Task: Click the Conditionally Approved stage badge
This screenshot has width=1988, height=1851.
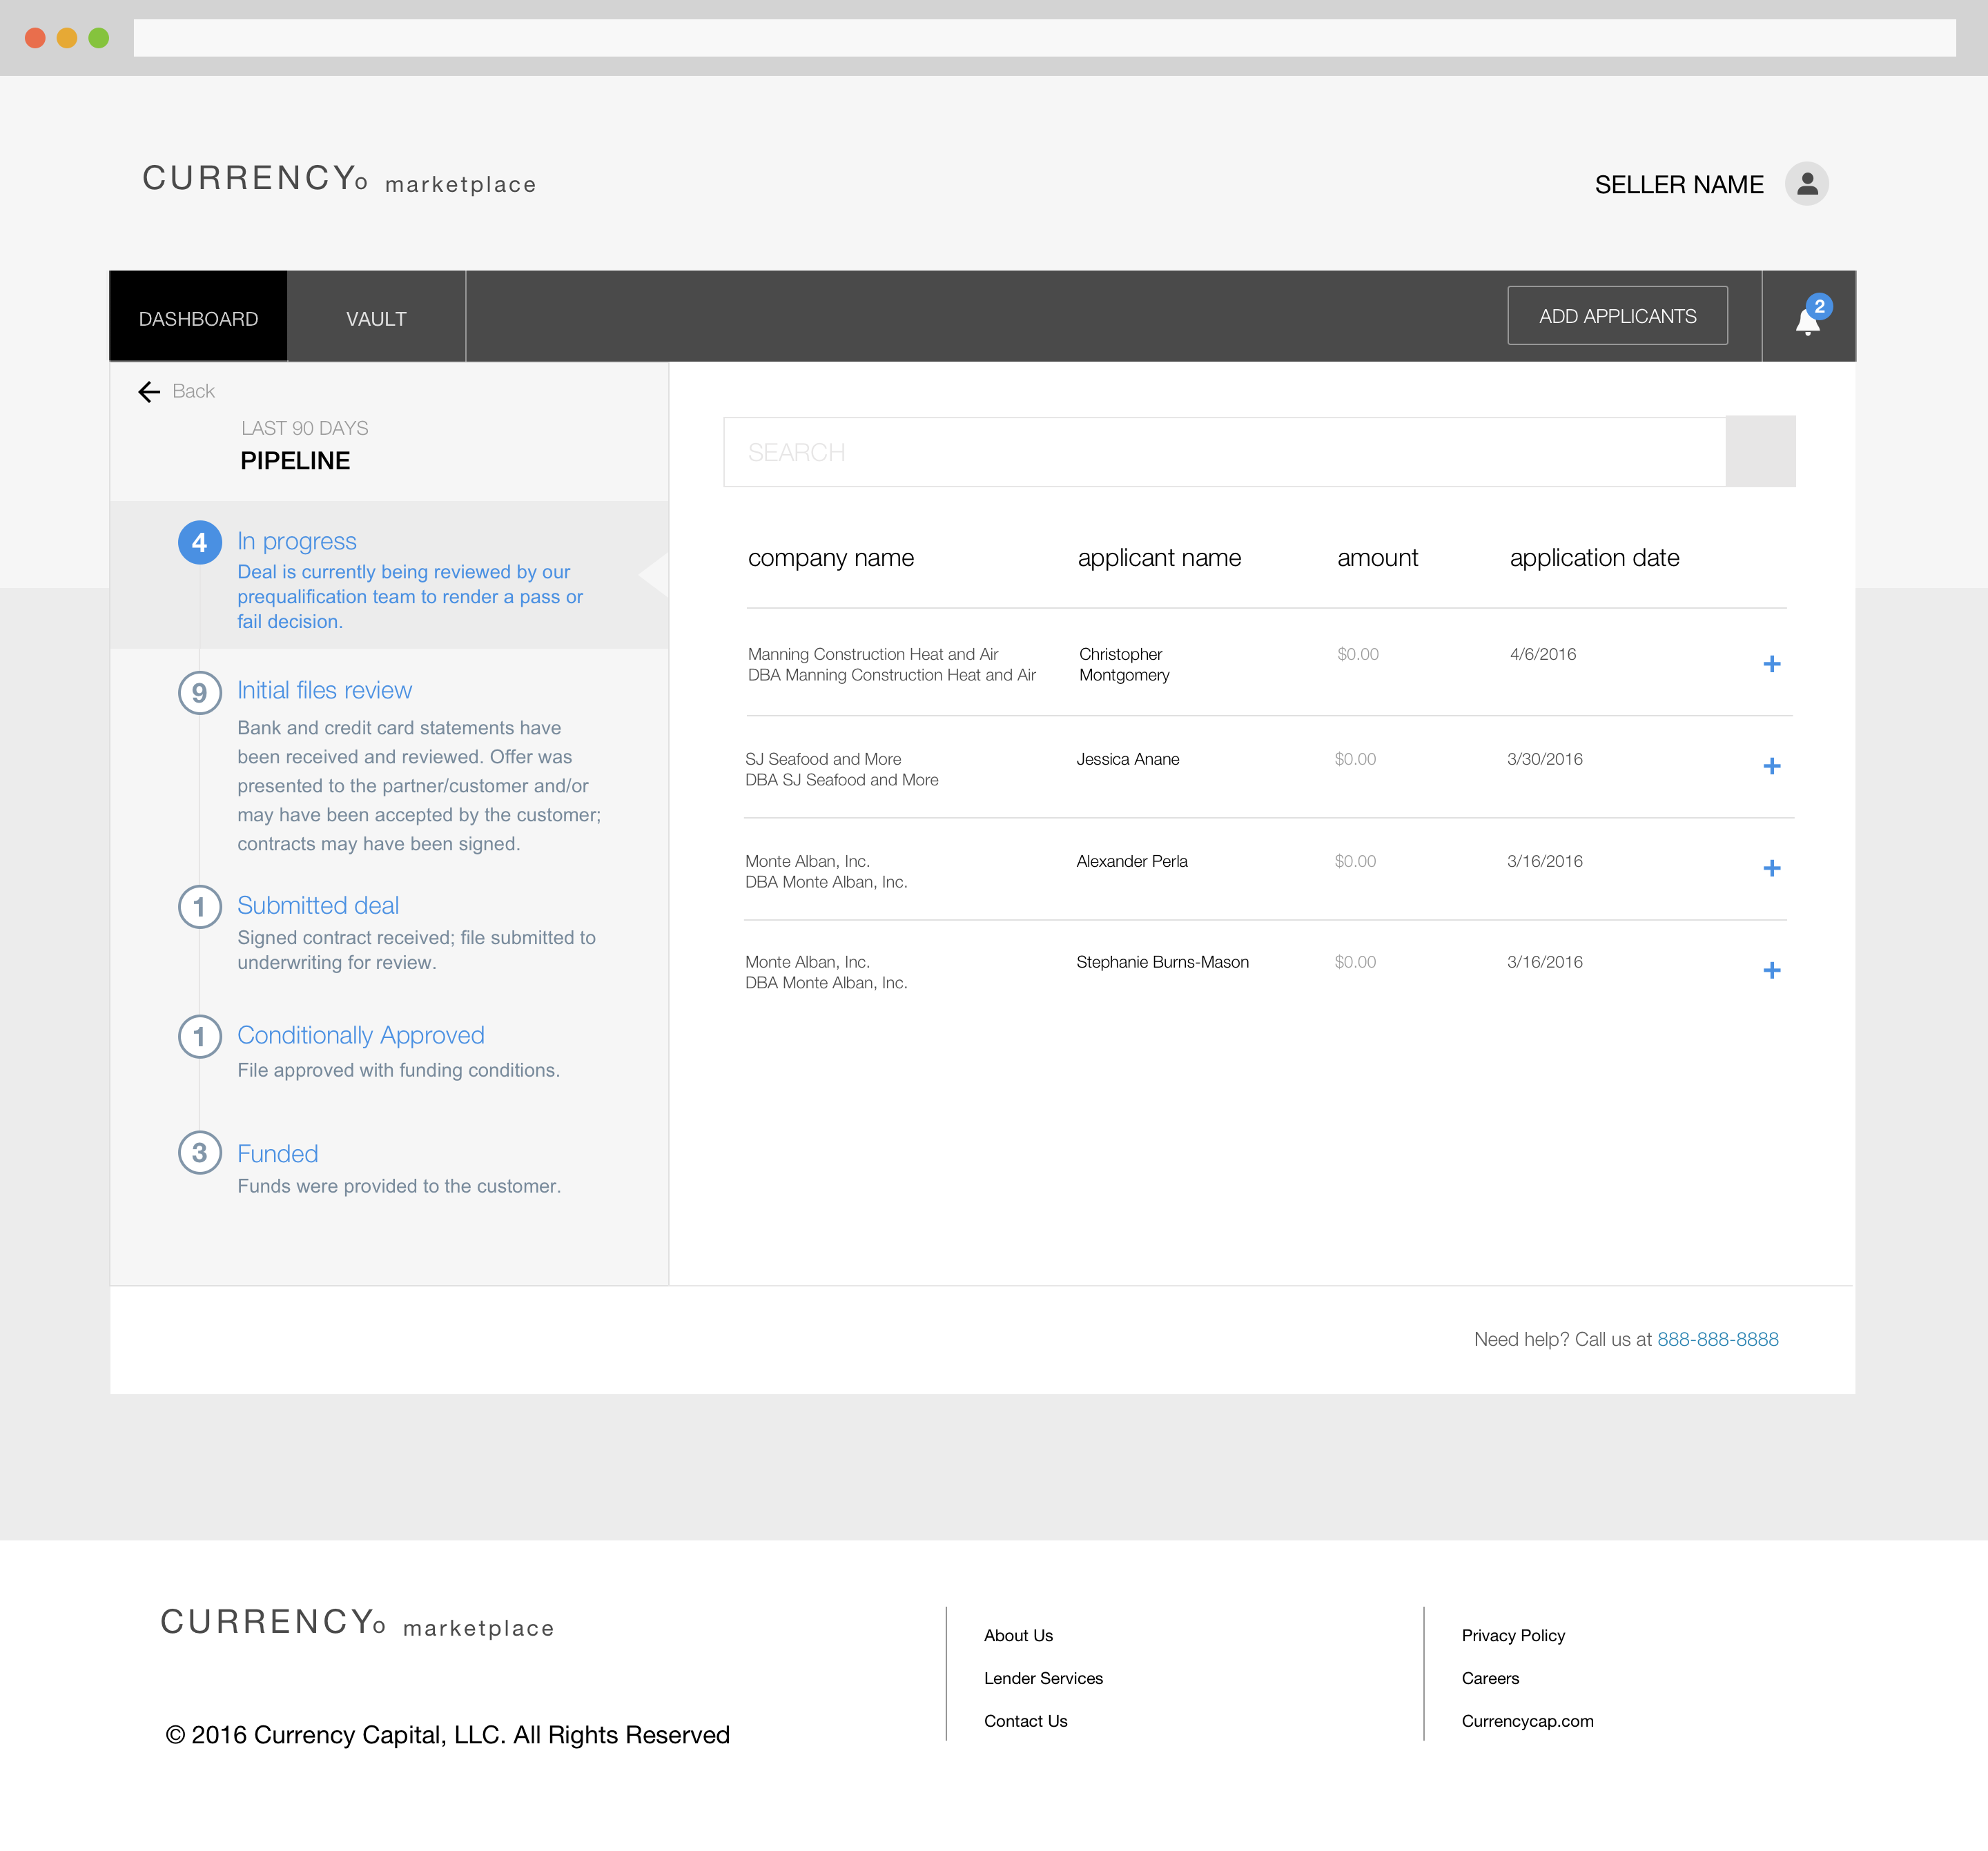Action: [x=200, y=1036]
